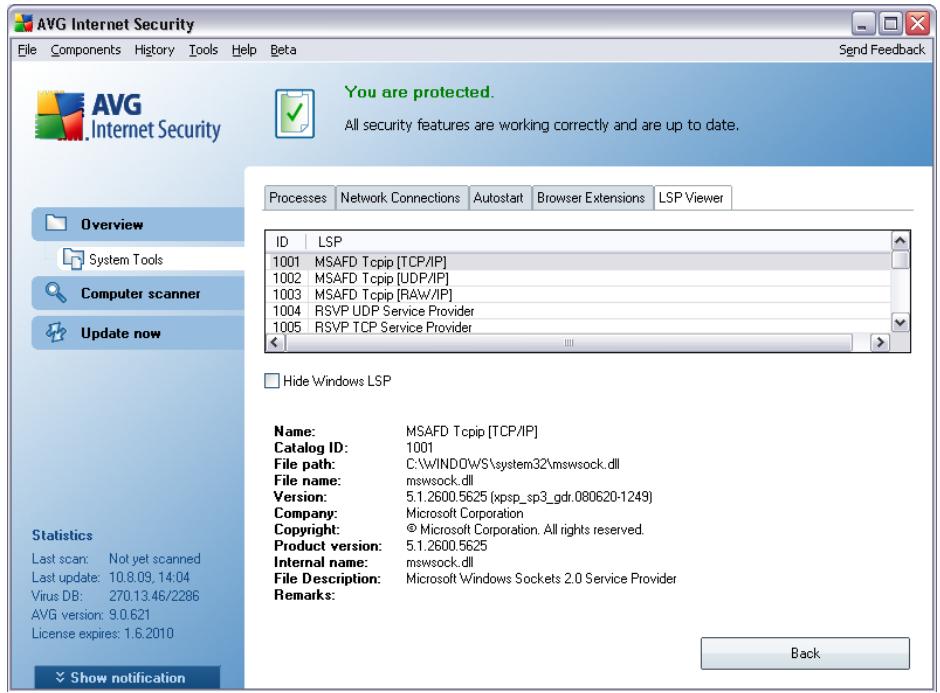This screenshot has height=693, width=940.
Task: Click the LSP list scroll left arrow
Action: point(275,342)
